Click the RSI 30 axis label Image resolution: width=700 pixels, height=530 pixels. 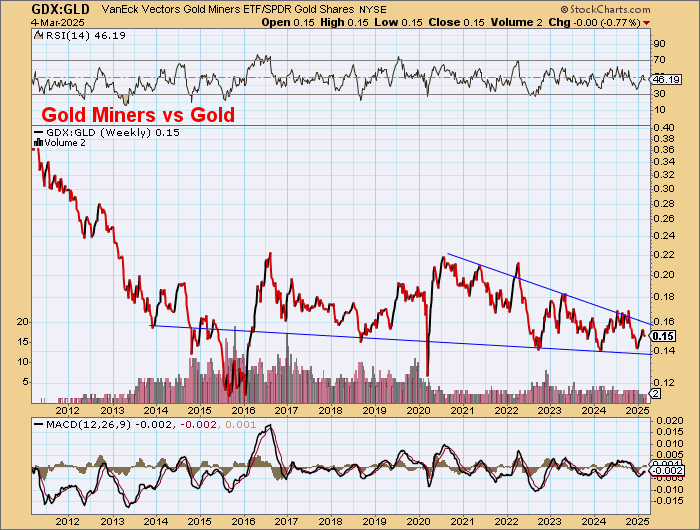(659, 94)
